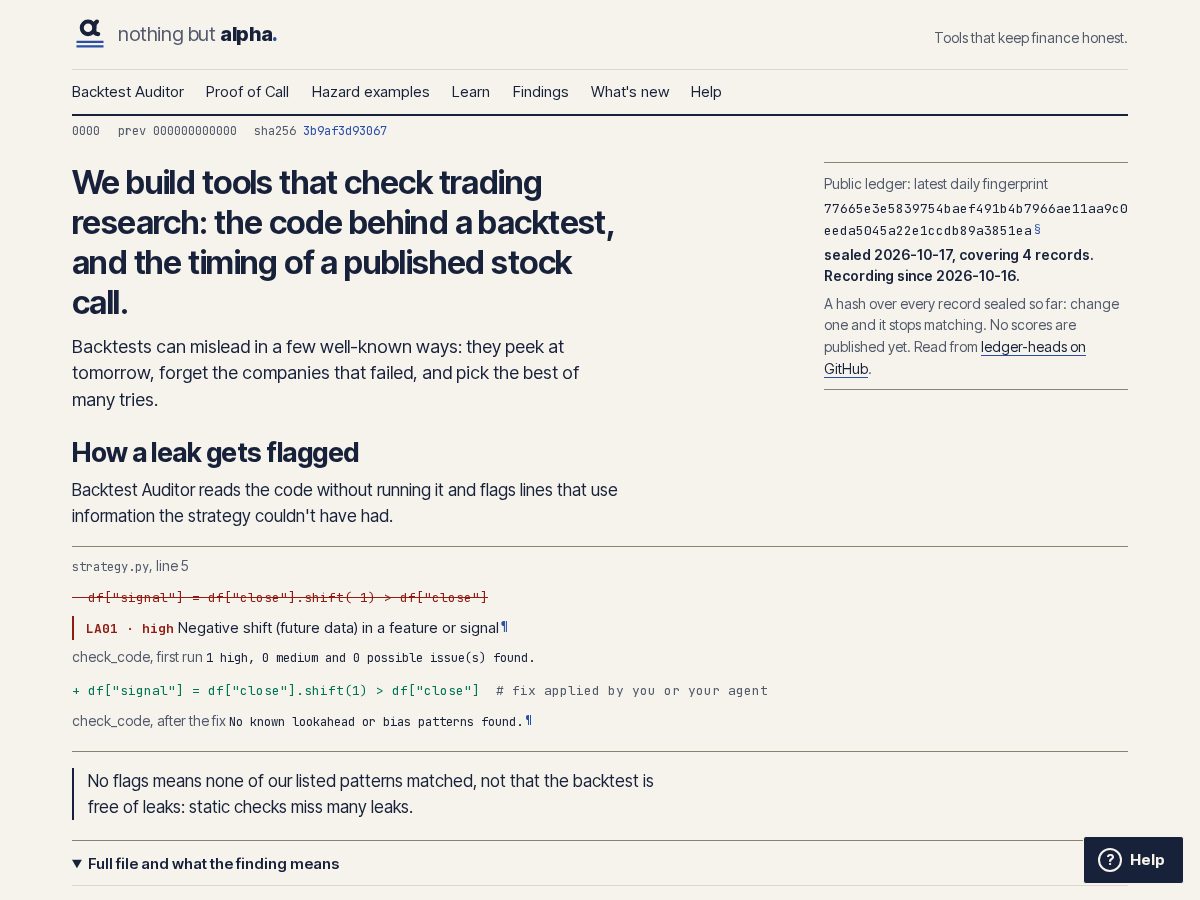Click the green fixed shift(1) code line
Screen dimensions: 1200x900
tap(276, 691)
